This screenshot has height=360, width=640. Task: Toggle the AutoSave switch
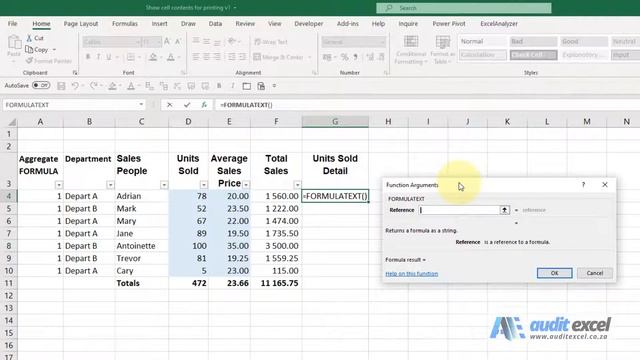click(41, 85)
